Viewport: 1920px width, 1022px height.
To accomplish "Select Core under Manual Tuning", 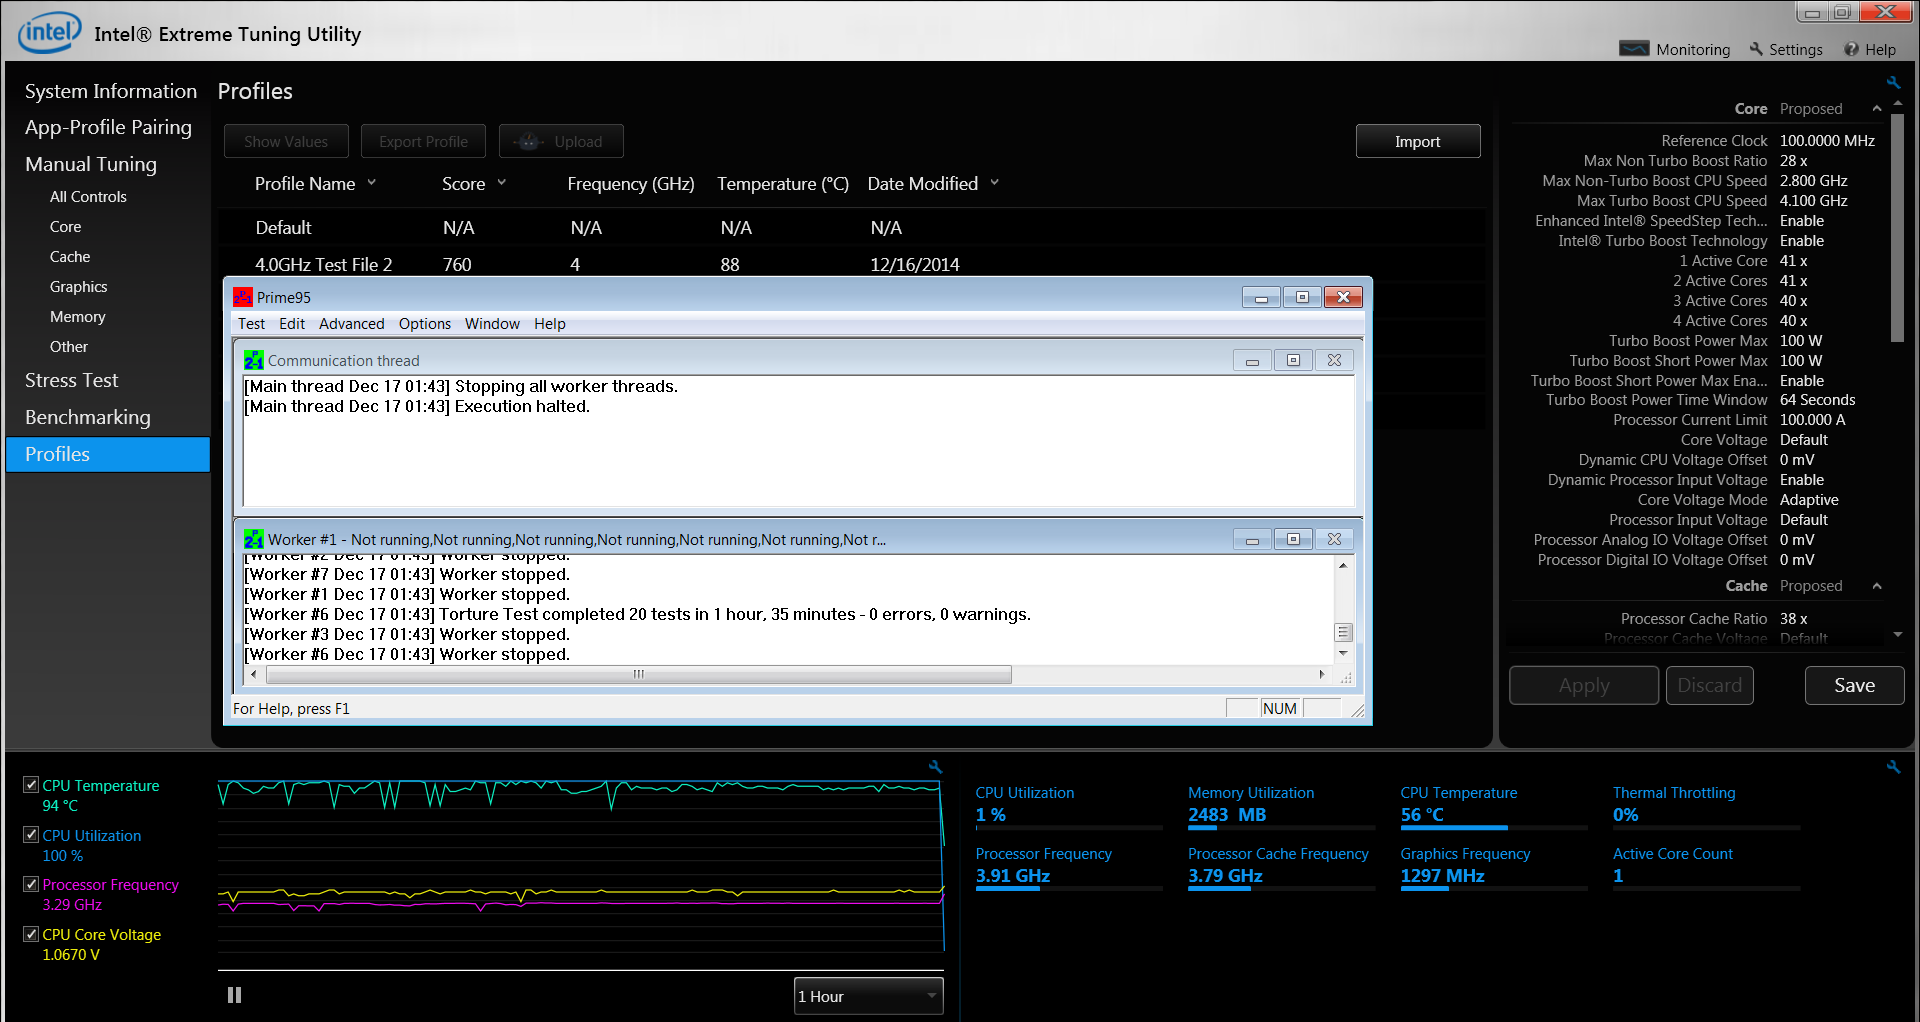I will [x=66, y=227].
